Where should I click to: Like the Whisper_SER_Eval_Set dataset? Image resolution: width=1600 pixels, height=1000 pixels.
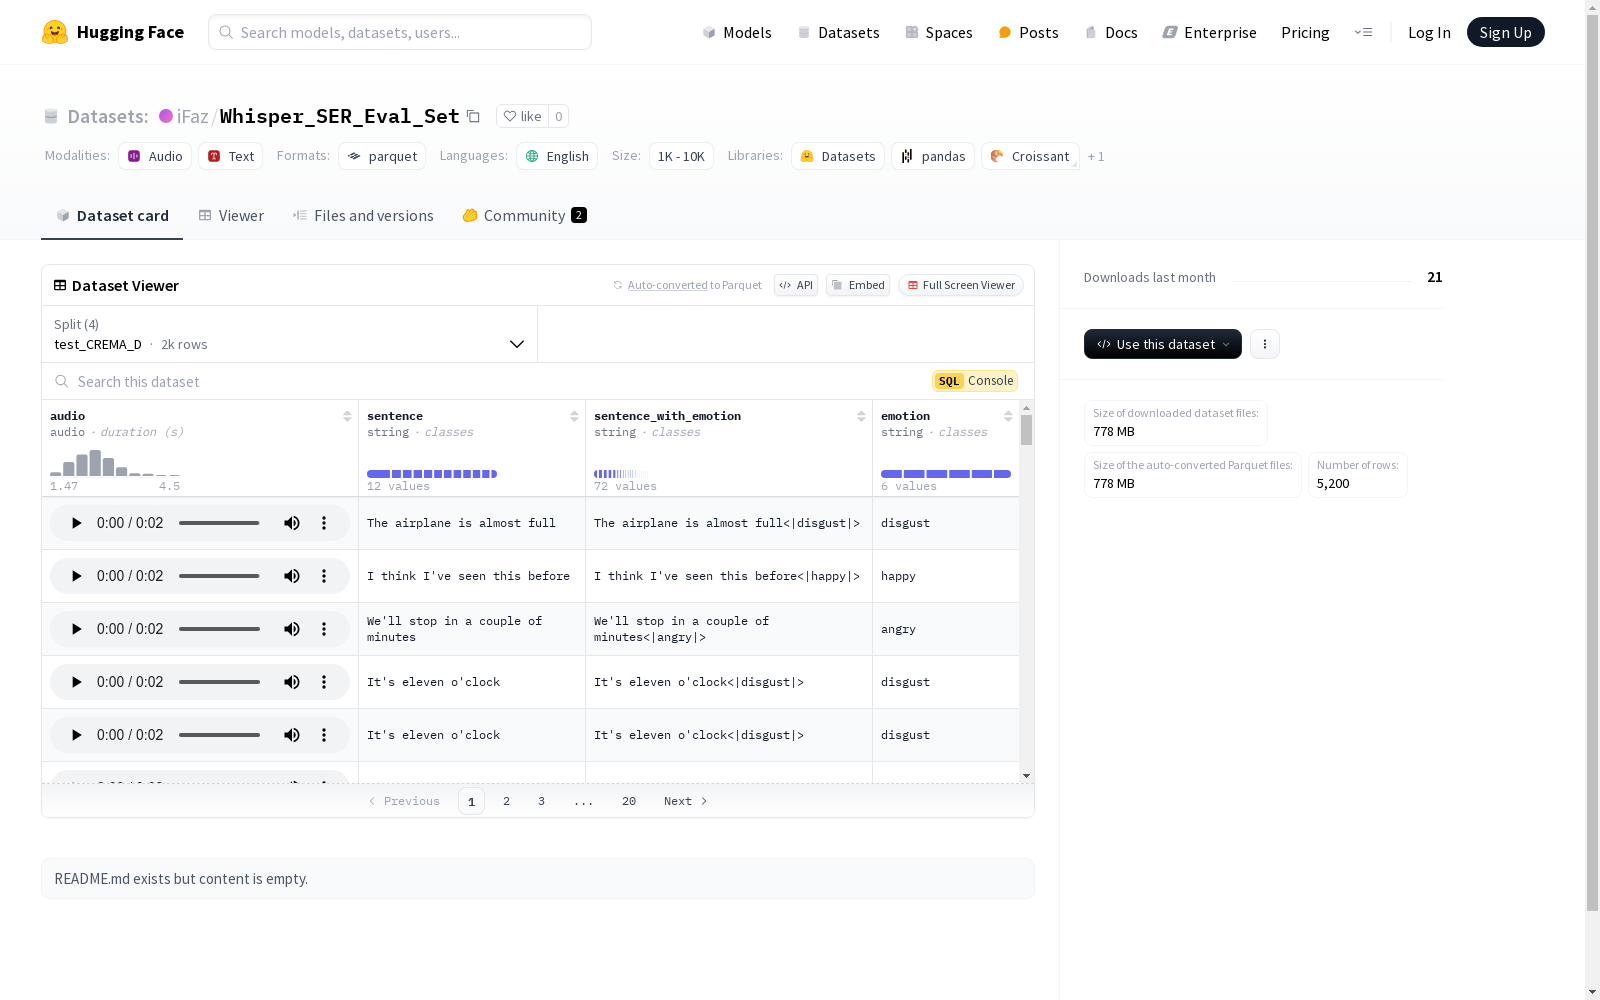pos(522,116)
